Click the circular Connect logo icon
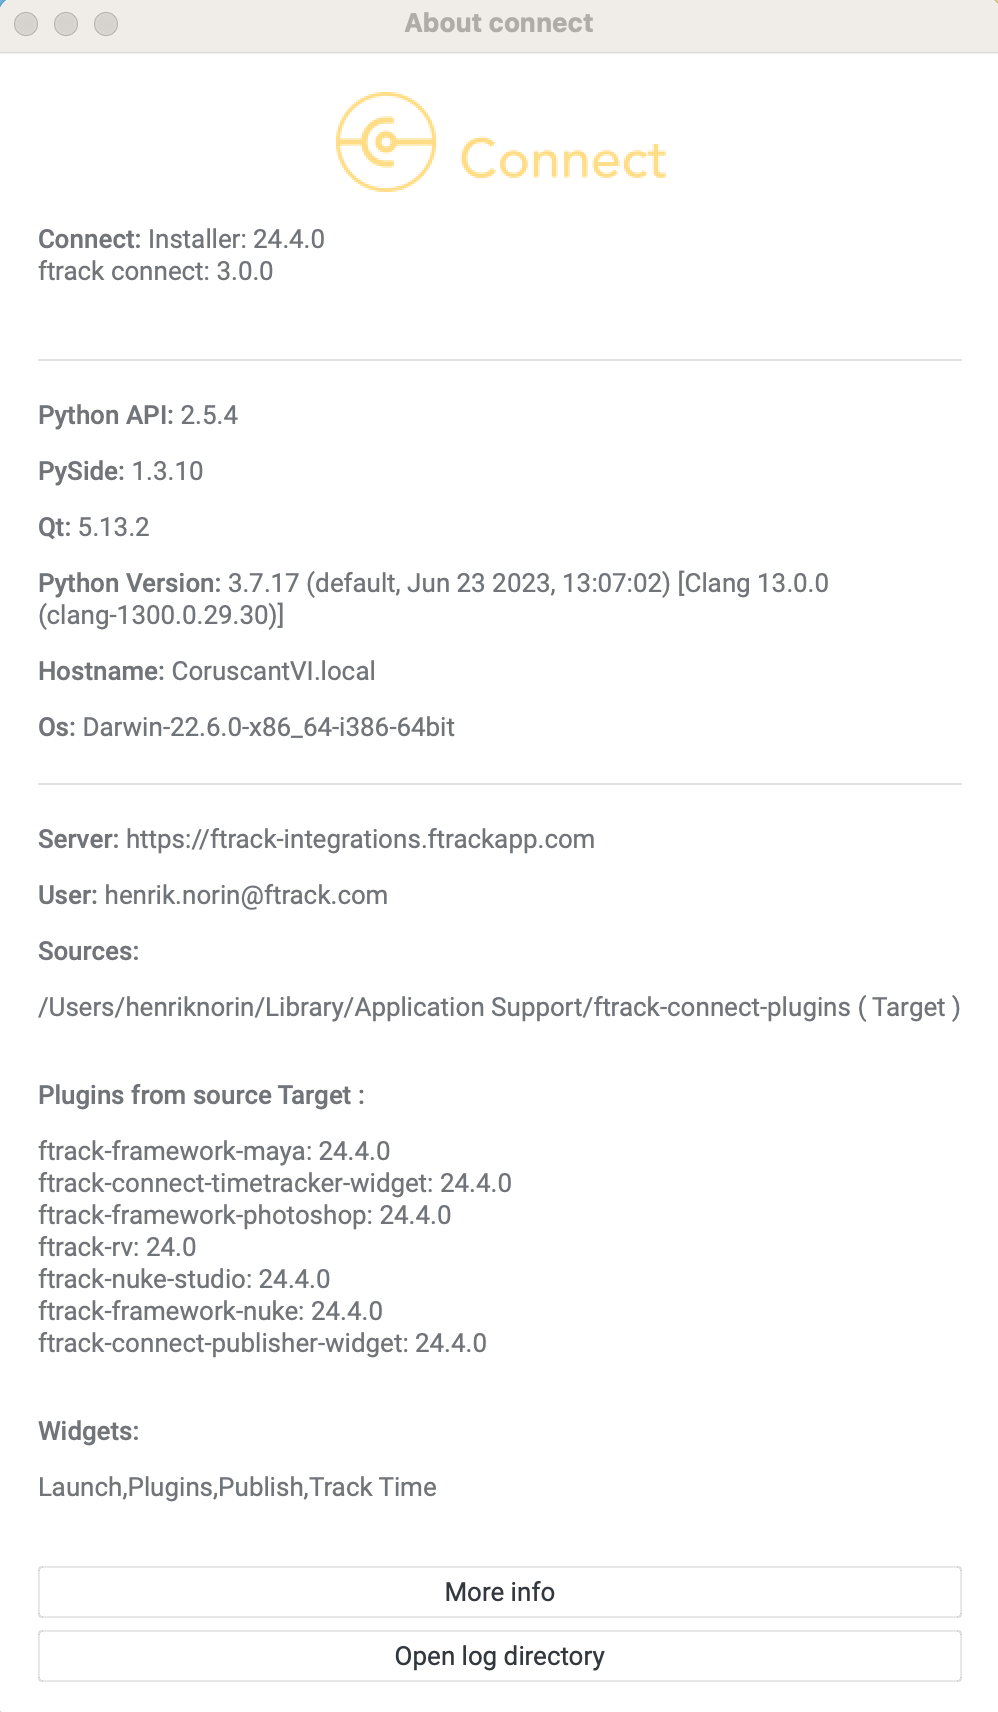Viewport: 998px width, 1712px height. (x=386, y=142)
